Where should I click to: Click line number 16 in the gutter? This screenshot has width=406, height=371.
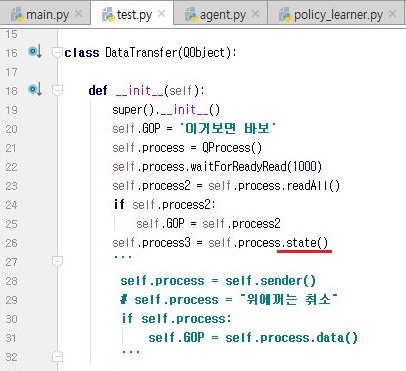tap(11, 53)
